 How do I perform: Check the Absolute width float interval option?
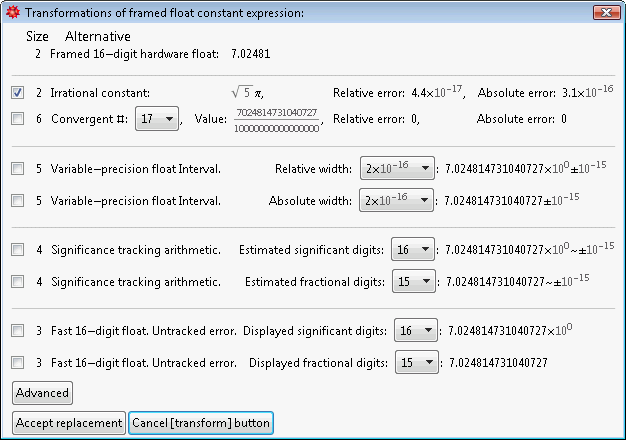18,200
